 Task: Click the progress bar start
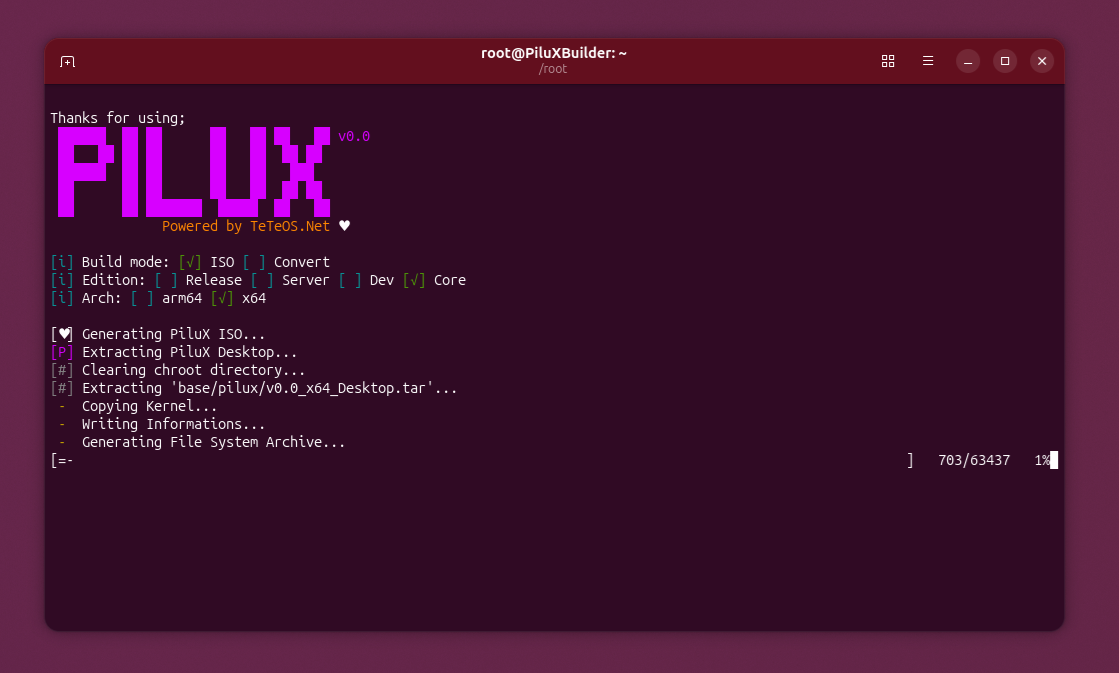point(62,461)
